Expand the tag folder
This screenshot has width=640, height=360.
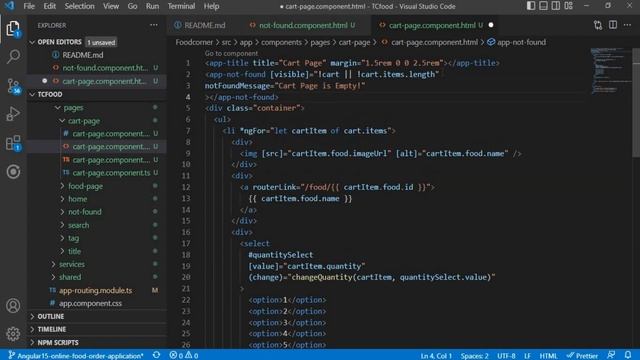click(62, 238)
